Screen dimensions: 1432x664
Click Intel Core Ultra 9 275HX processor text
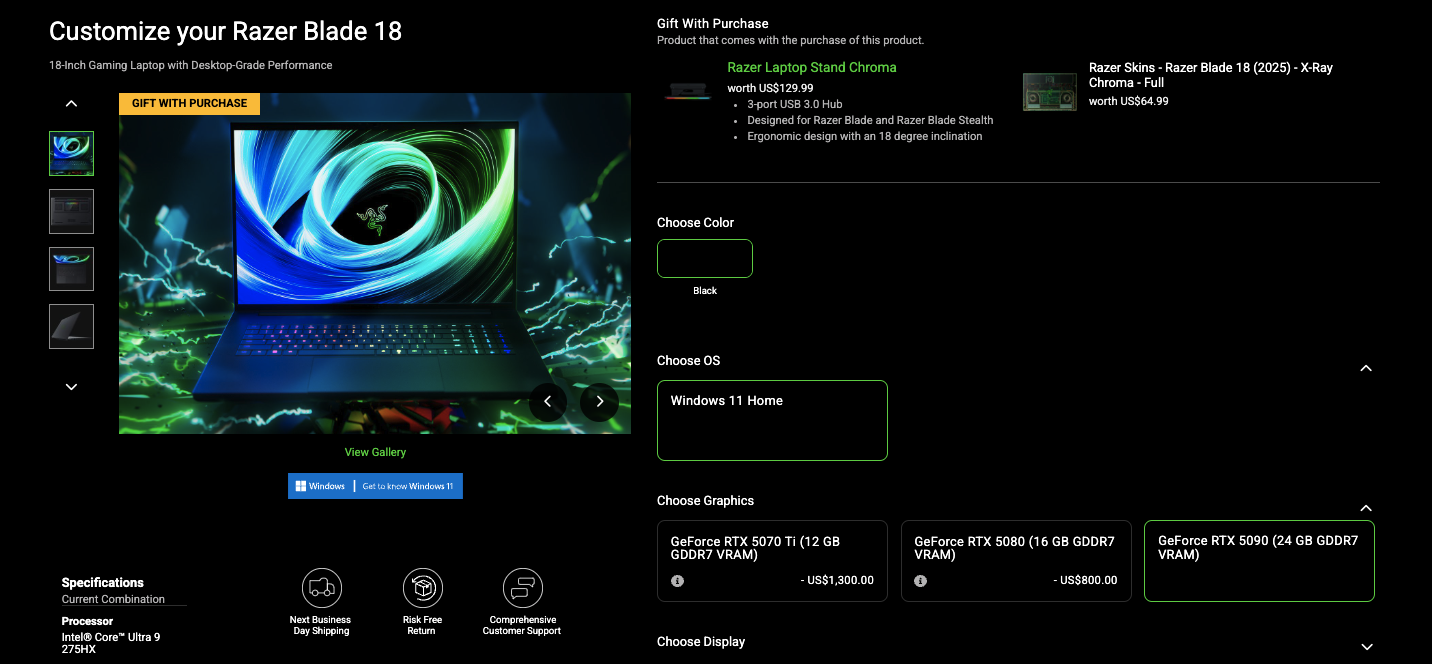click(111, 643)
